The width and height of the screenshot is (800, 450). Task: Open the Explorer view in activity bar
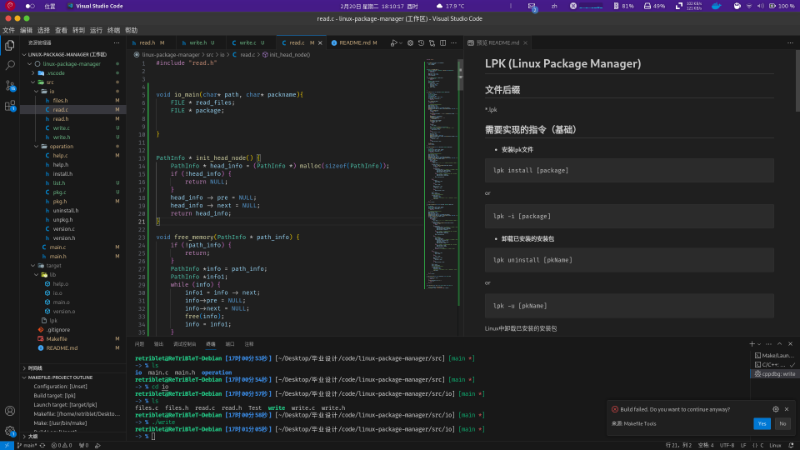tap(10, 45)
